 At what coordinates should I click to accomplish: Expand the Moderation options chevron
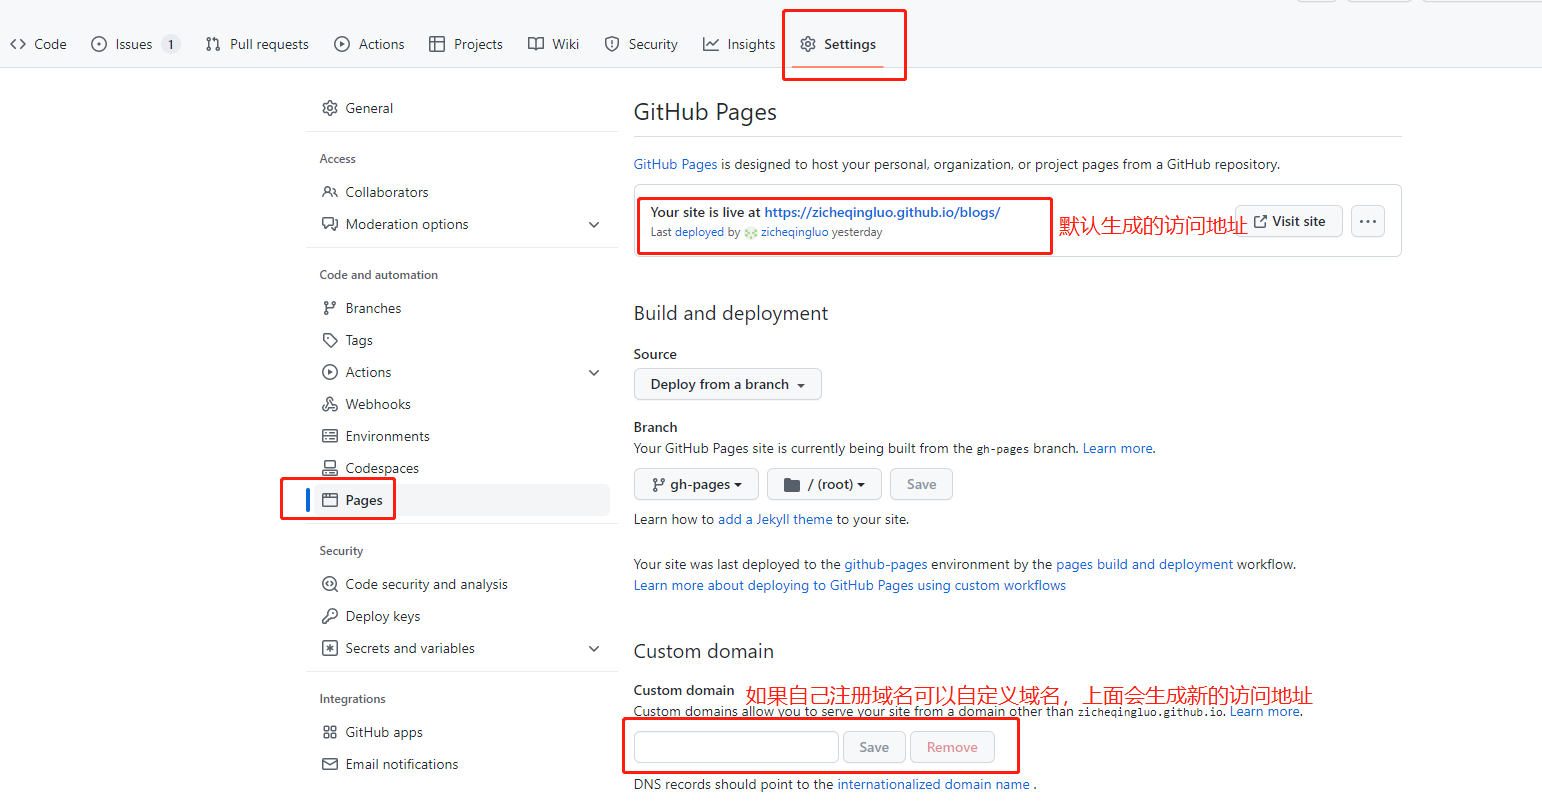594,224
